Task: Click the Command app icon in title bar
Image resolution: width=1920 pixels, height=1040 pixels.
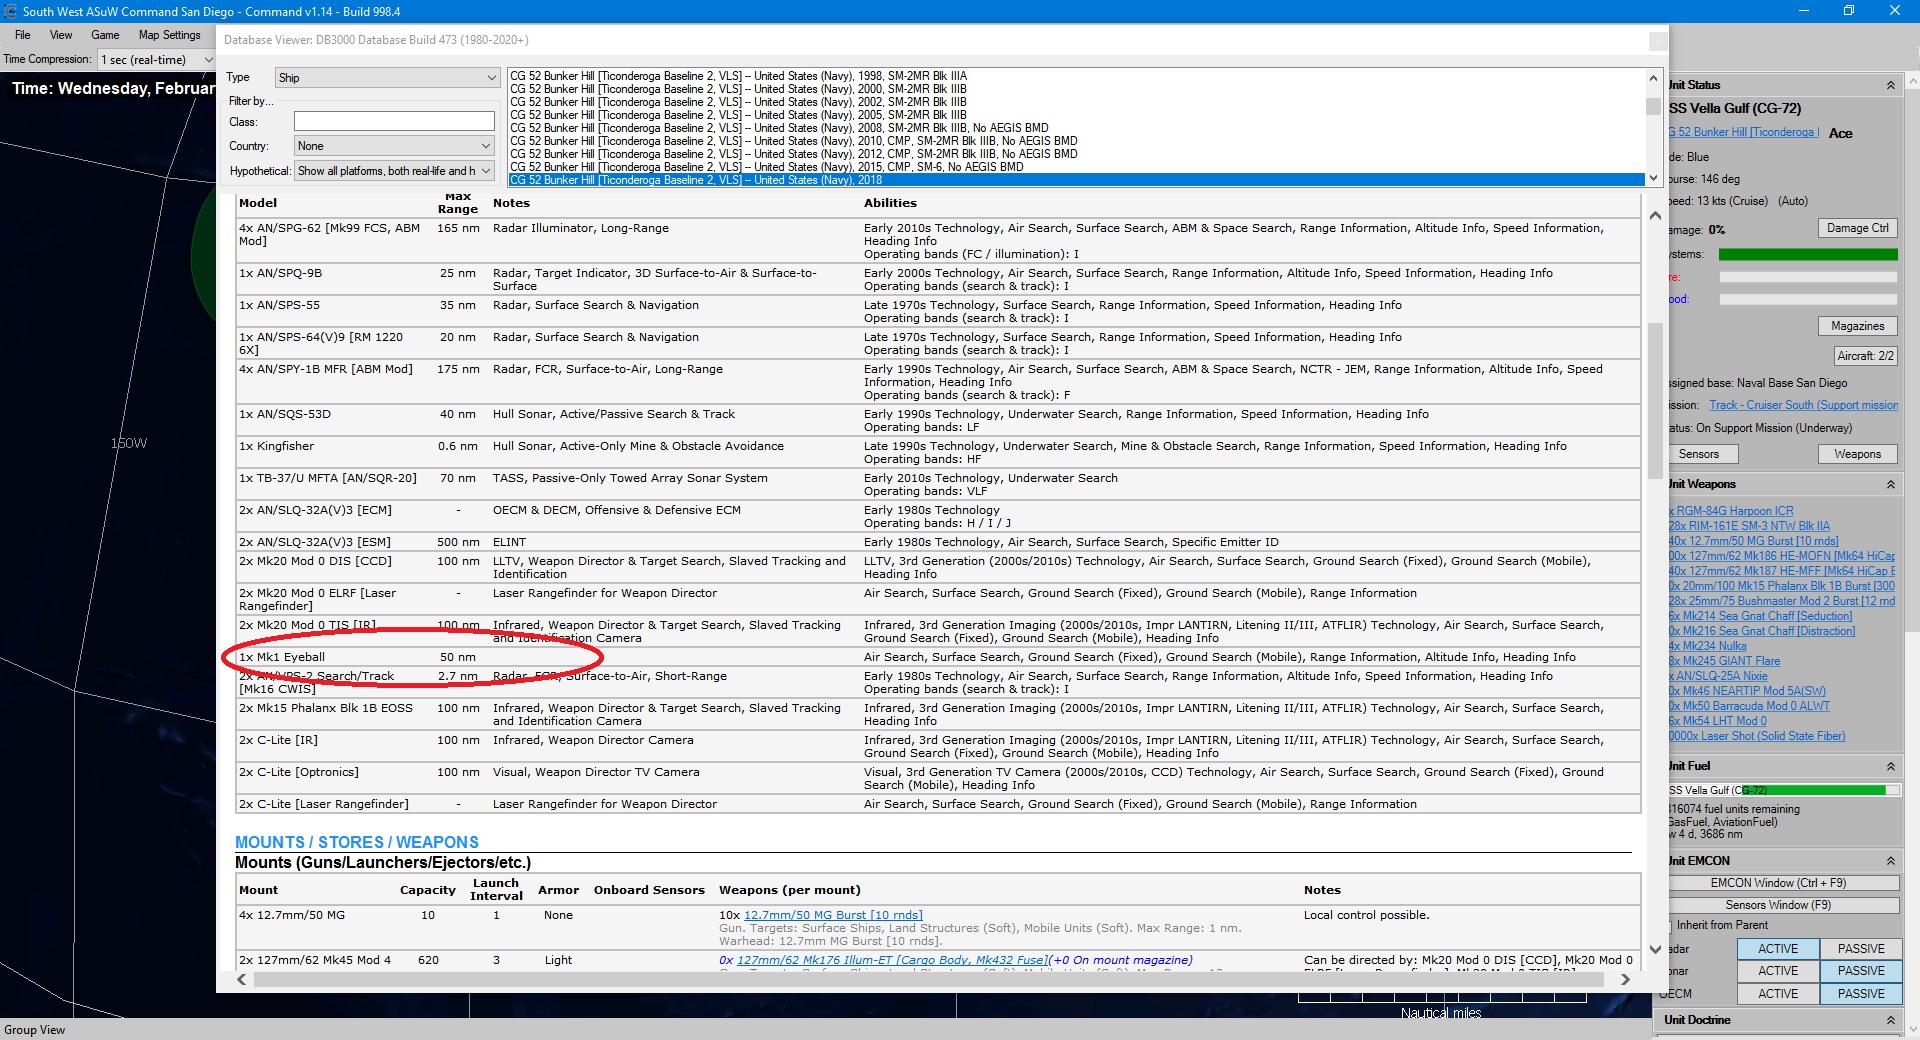Action: [10, 11]
